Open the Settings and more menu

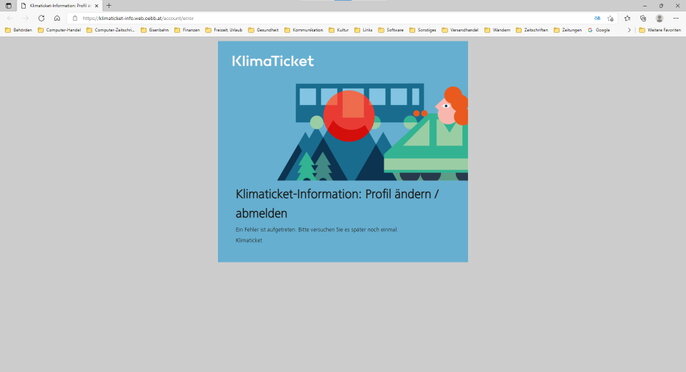(x=676, y=18)
